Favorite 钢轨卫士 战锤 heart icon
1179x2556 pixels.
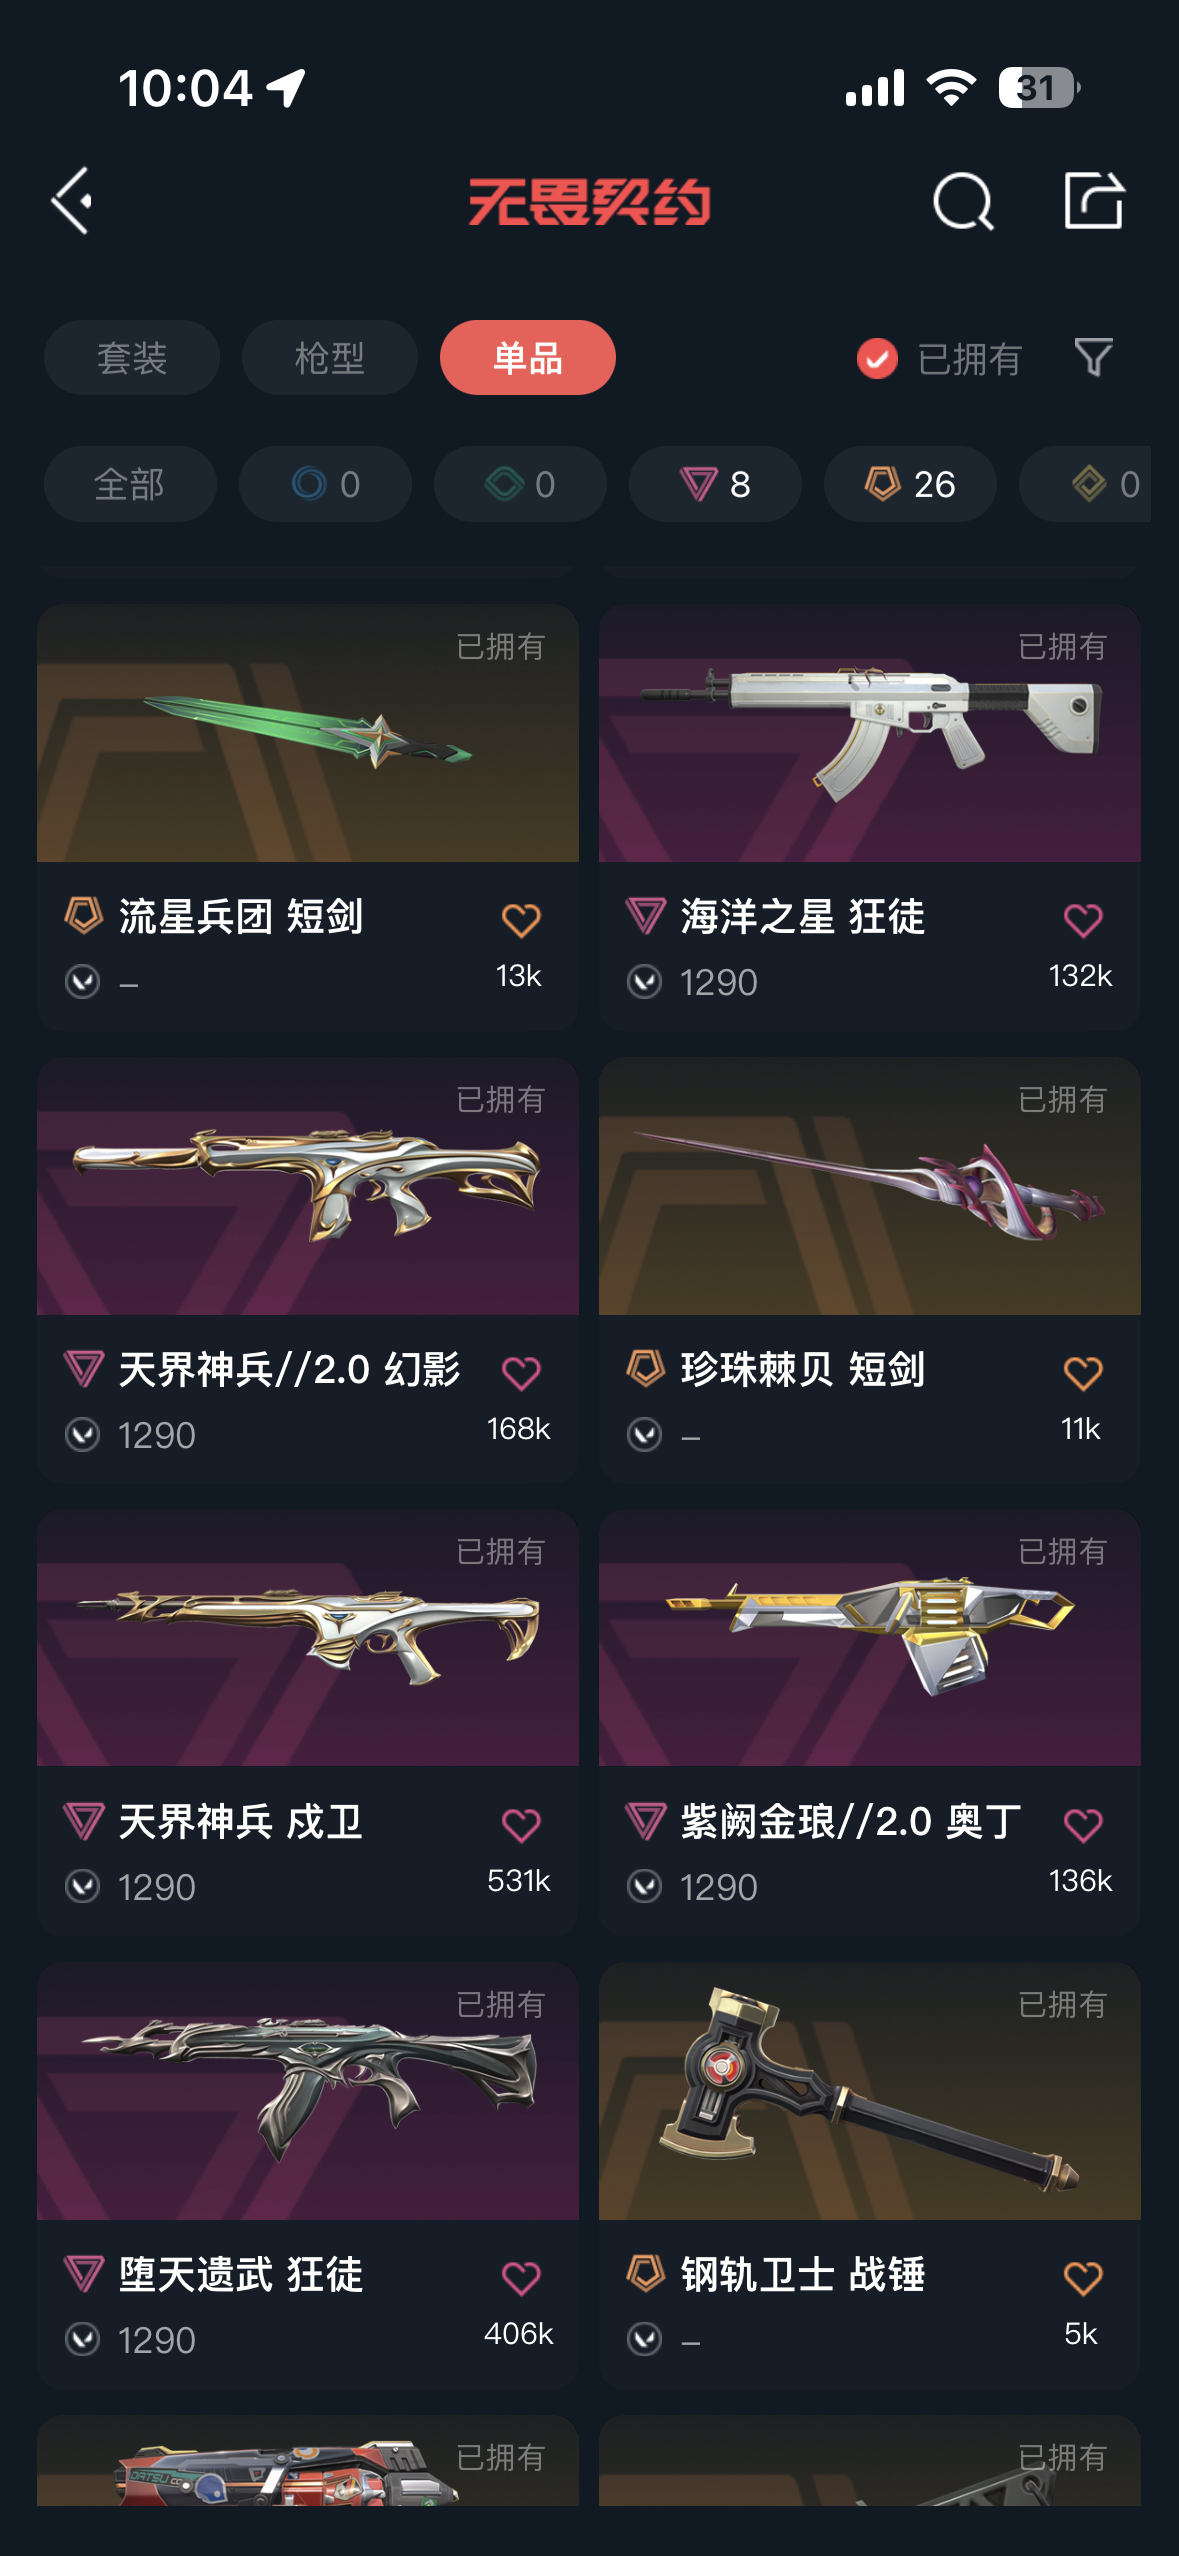coord(1083,2278)
